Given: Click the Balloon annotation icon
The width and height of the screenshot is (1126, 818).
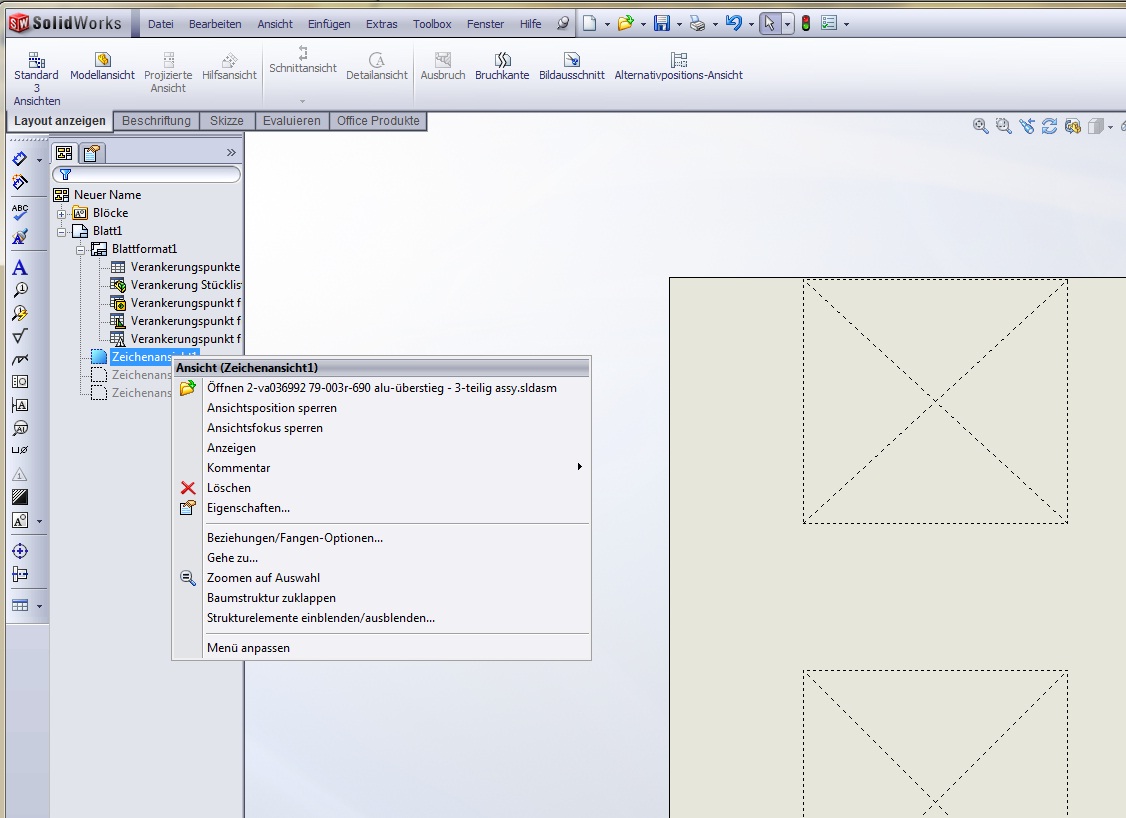Looking at the screenshot, I should point(20,290).
